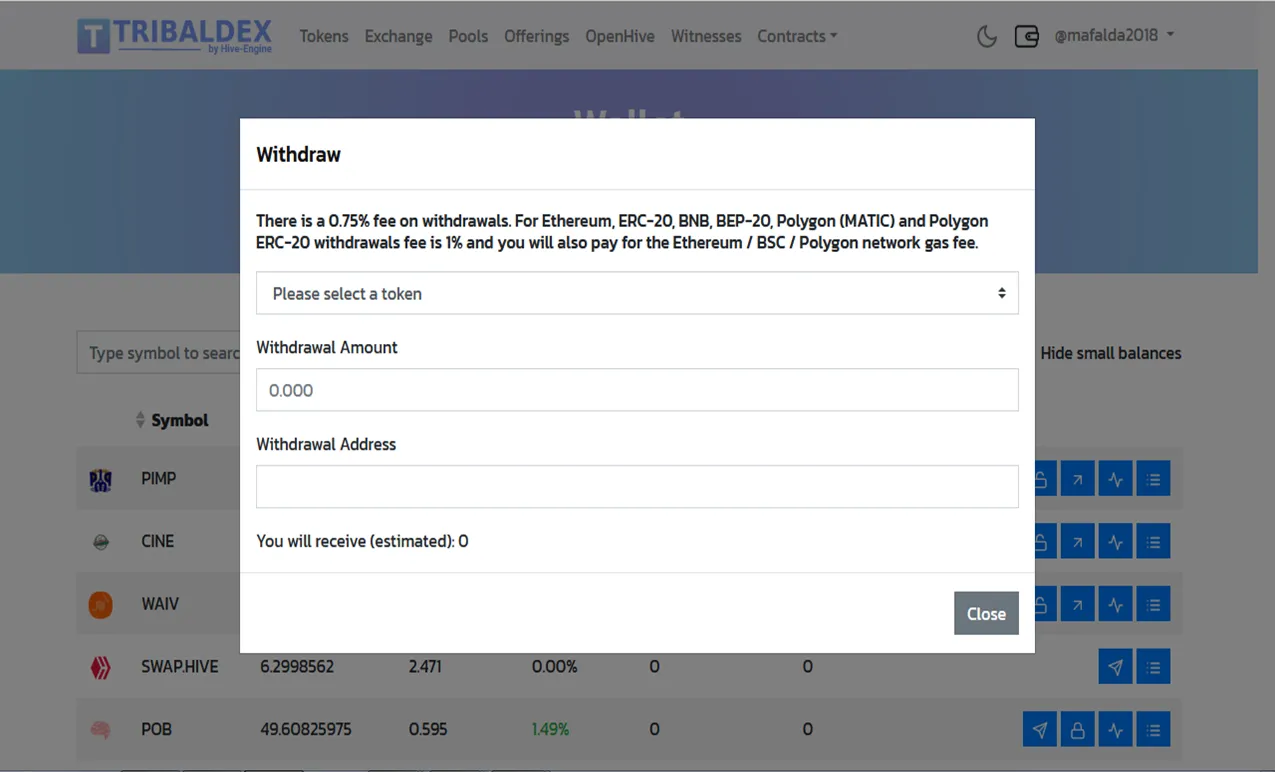This screenshot has width=1275, height=772.
Task: Navigate to Pools
Action: [468, 36]
